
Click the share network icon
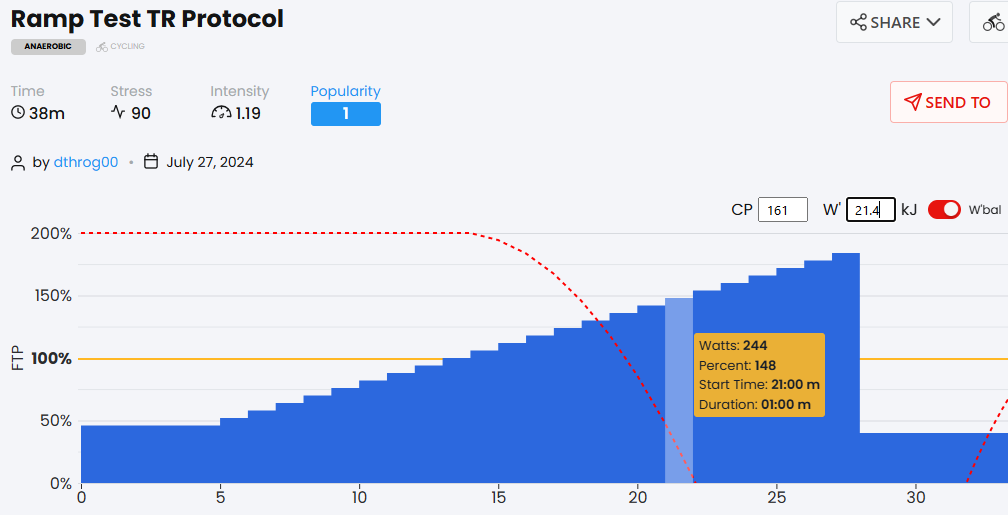tap(858, 22)
